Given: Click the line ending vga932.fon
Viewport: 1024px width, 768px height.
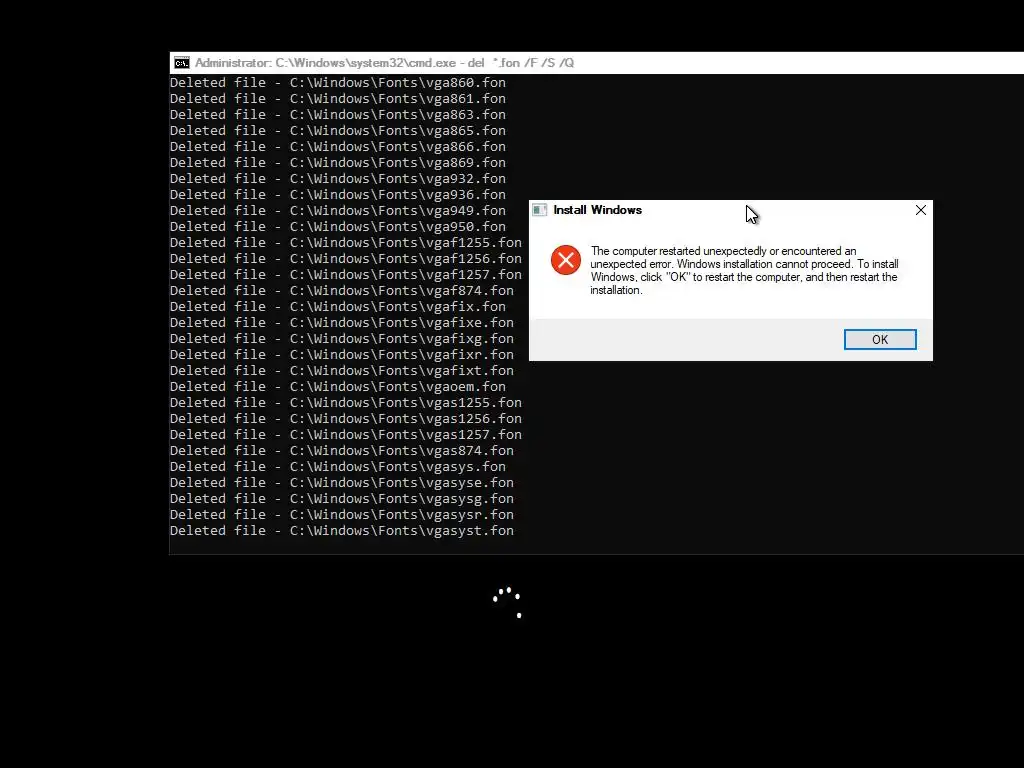Looking at the screenshot, I should 338,178.
